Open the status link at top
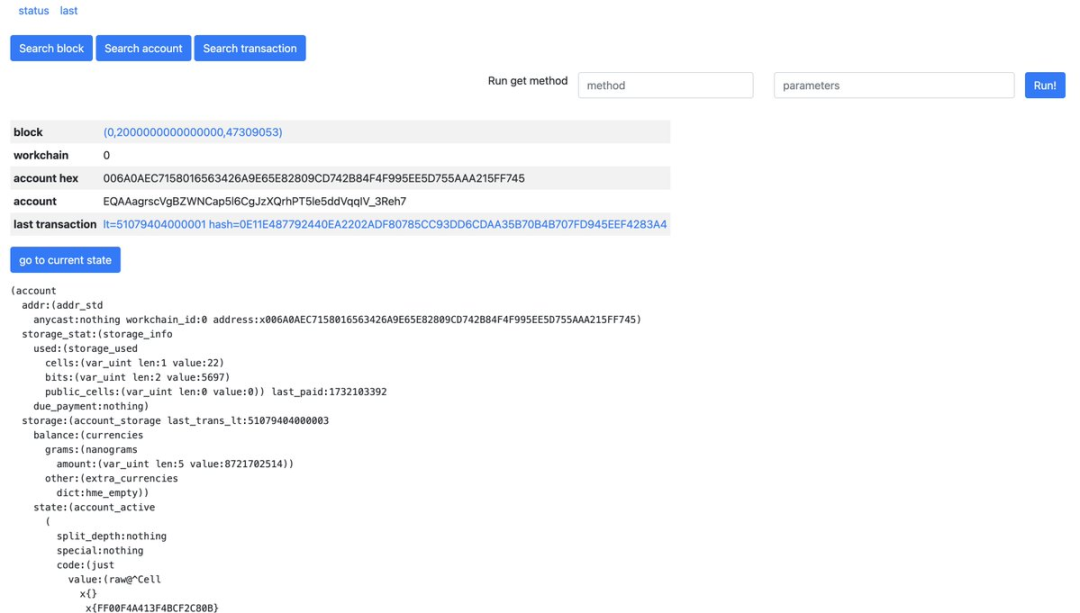The image size is (1080, 613). (x=33, y=11)
